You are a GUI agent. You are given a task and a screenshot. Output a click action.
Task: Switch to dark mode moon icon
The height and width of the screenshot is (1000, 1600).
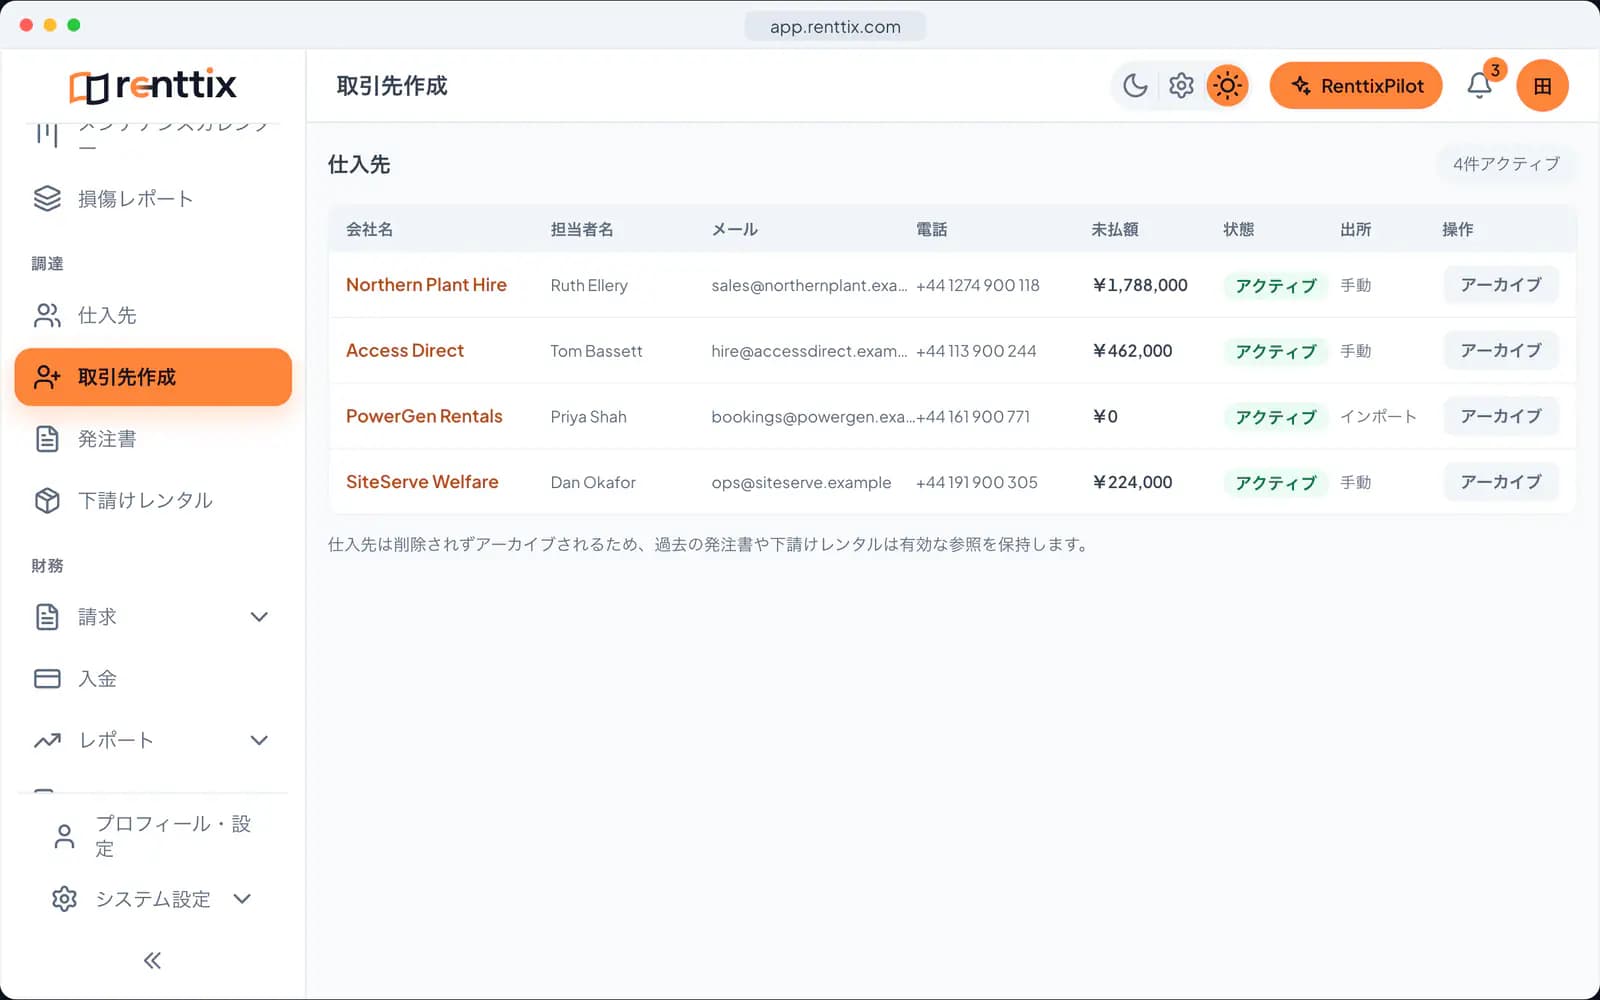(x=1135, y=86)
